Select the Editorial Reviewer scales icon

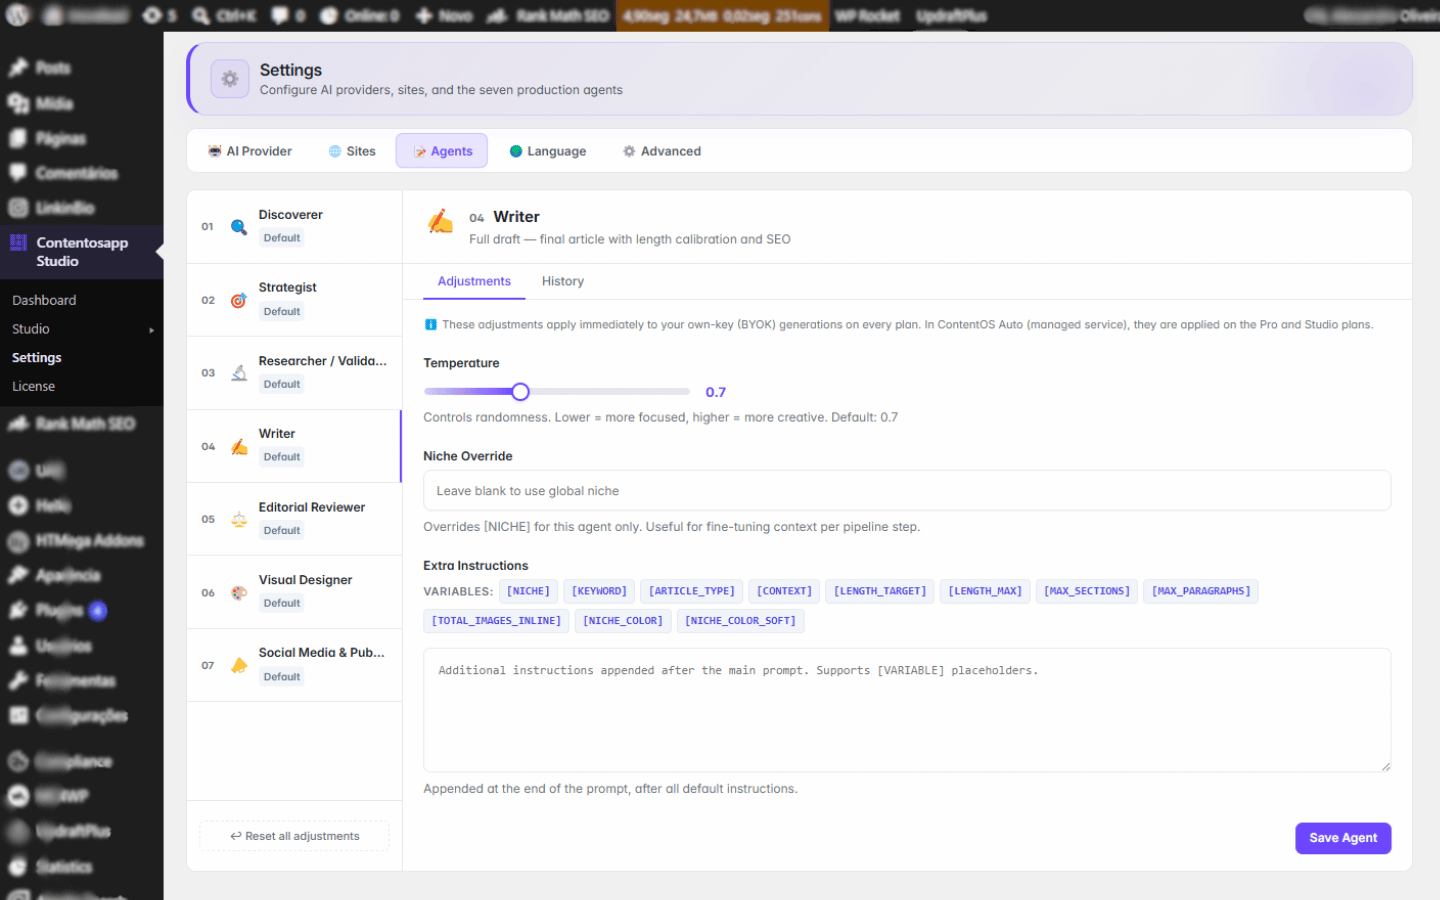[239, 520]
